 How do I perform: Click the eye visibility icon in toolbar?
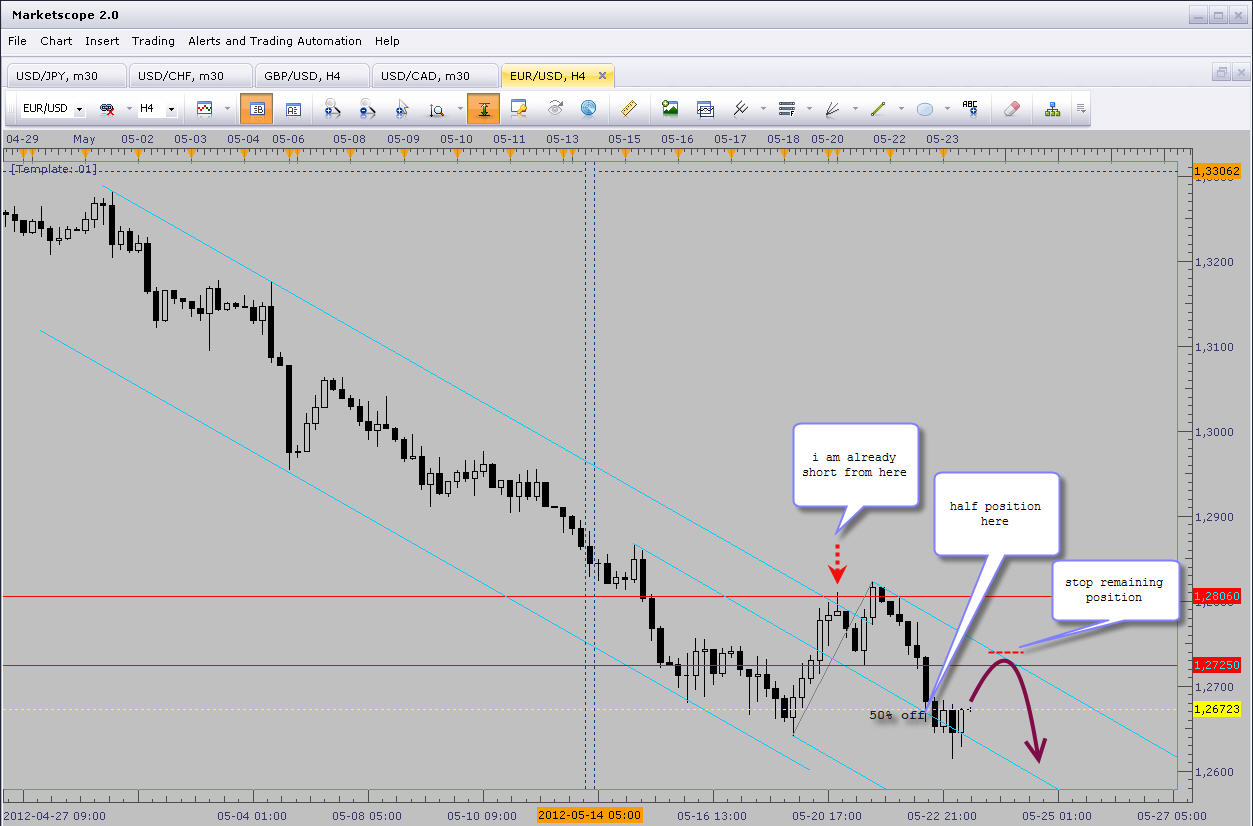554,108
